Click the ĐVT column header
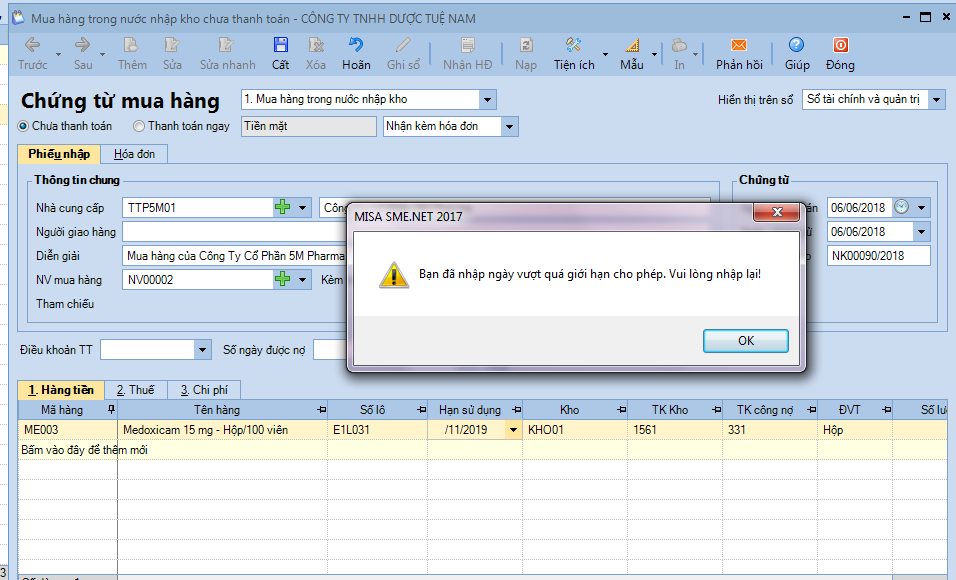The image size is (956, 580). point(855,410)
